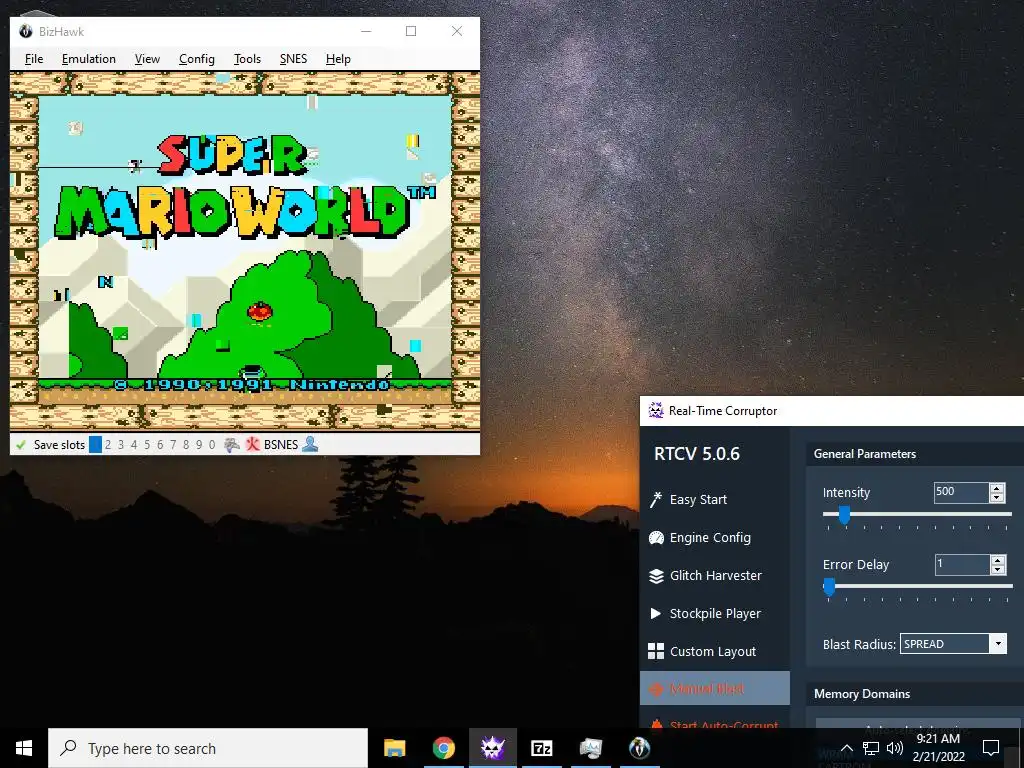Open the network status tray icon
The image size is (1024, 768).
(871, 748)
